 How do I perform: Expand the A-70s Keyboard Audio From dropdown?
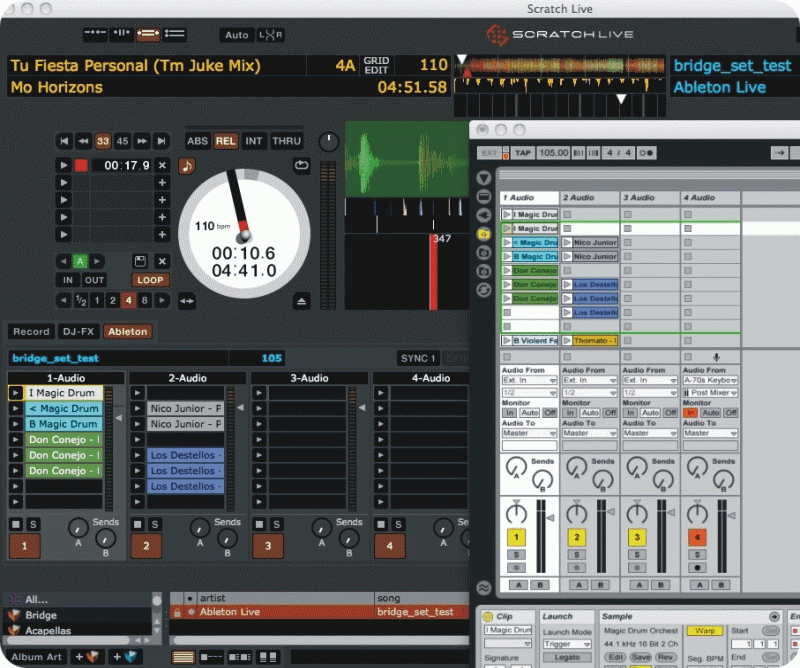(710, 381)
